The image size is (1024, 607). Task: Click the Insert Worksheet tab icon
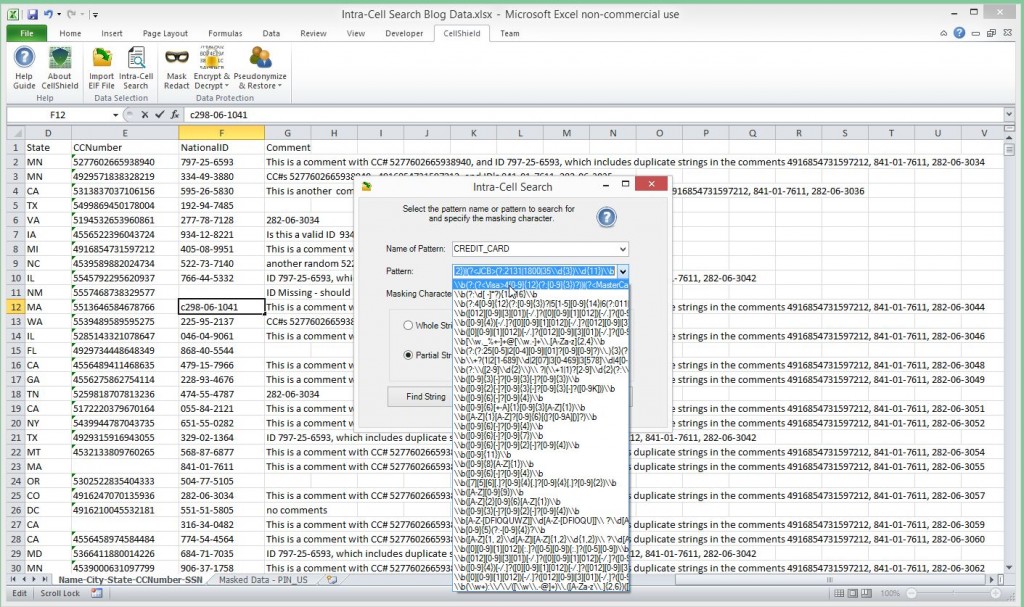tap(332, 580)
